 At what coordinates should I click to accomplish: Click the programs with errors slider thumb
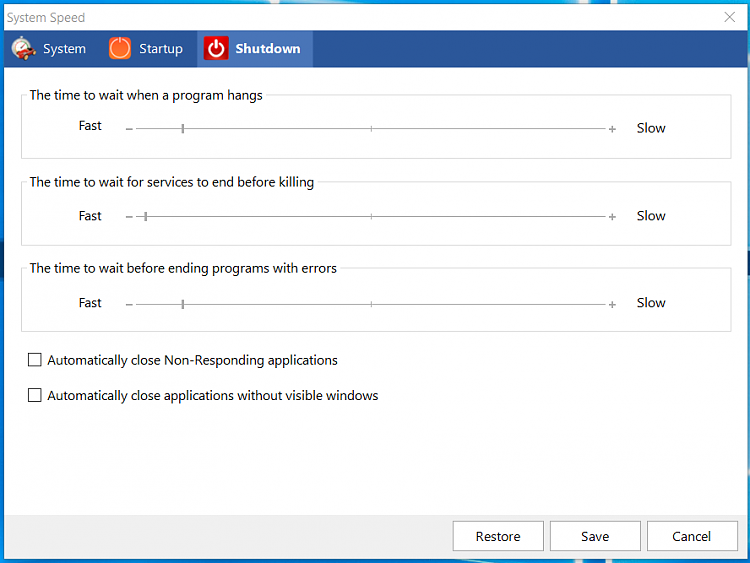pos(183,304)
